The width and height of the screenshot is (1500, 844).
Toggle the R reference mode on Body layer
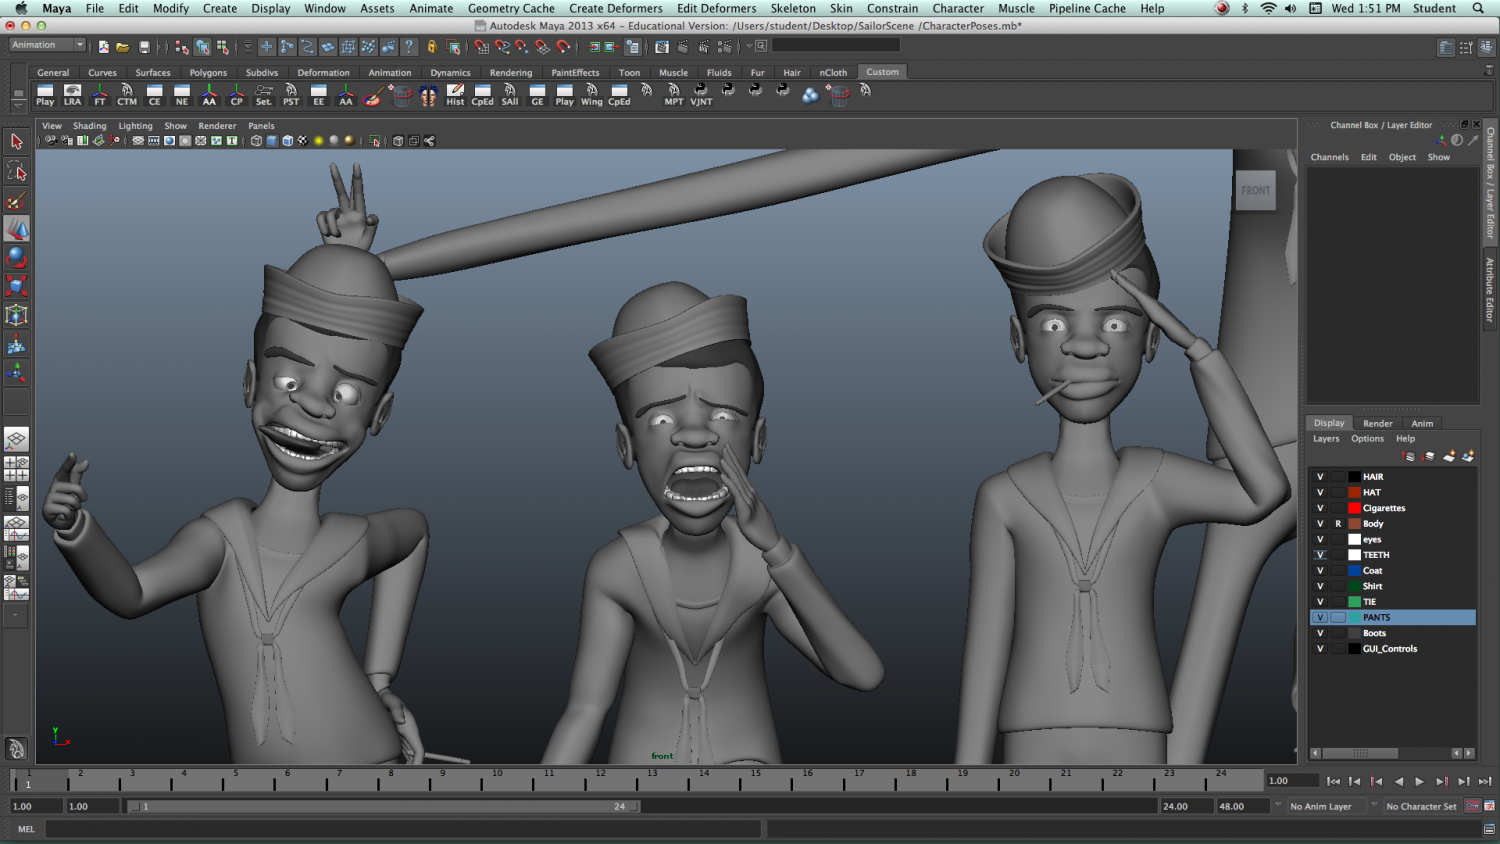(x=1338, y=524)
